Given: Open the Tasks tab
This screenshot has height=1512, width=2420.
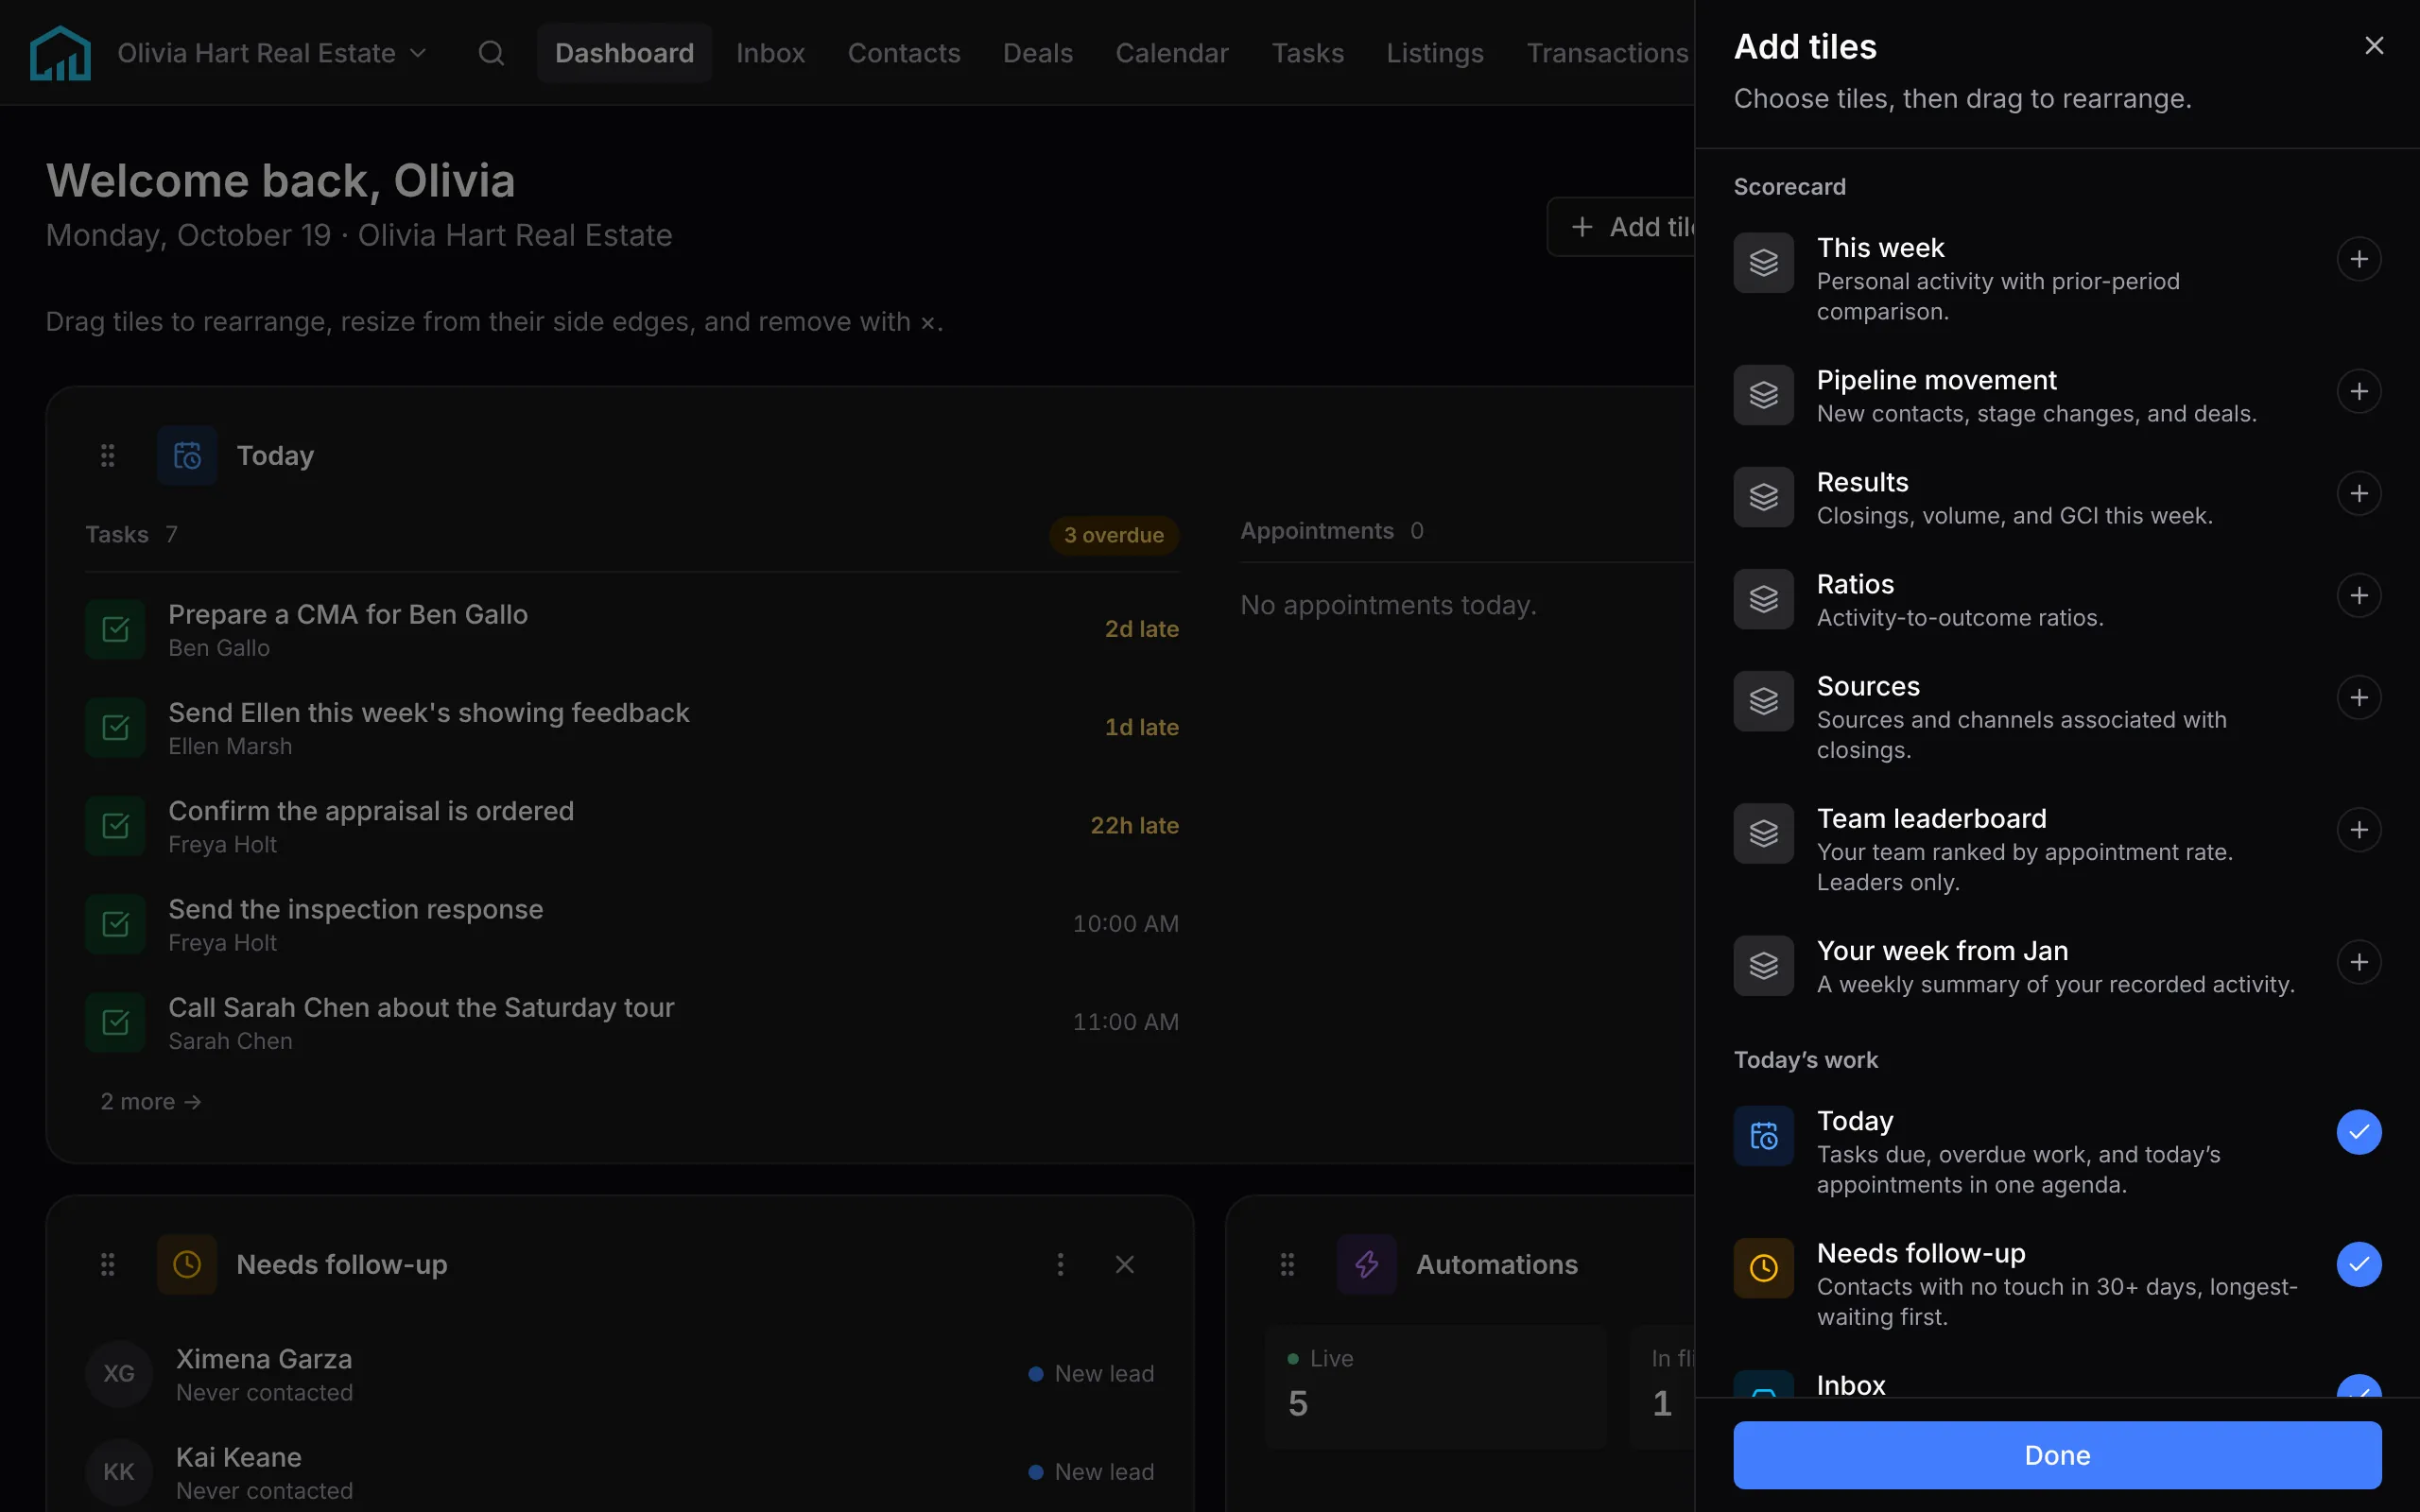Looking at the screenshot, I should tap(1307, 52).
